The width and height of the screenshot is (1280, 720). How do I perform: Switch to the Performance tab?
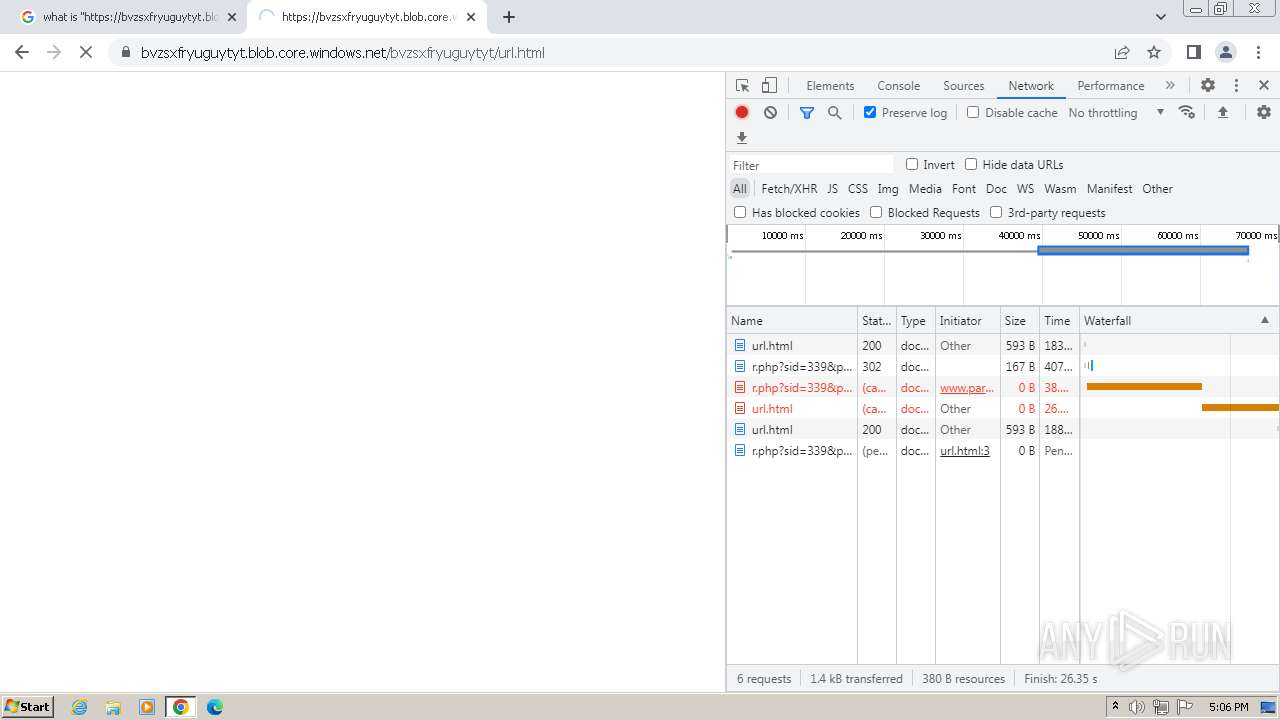click(x=1110, y=86)
